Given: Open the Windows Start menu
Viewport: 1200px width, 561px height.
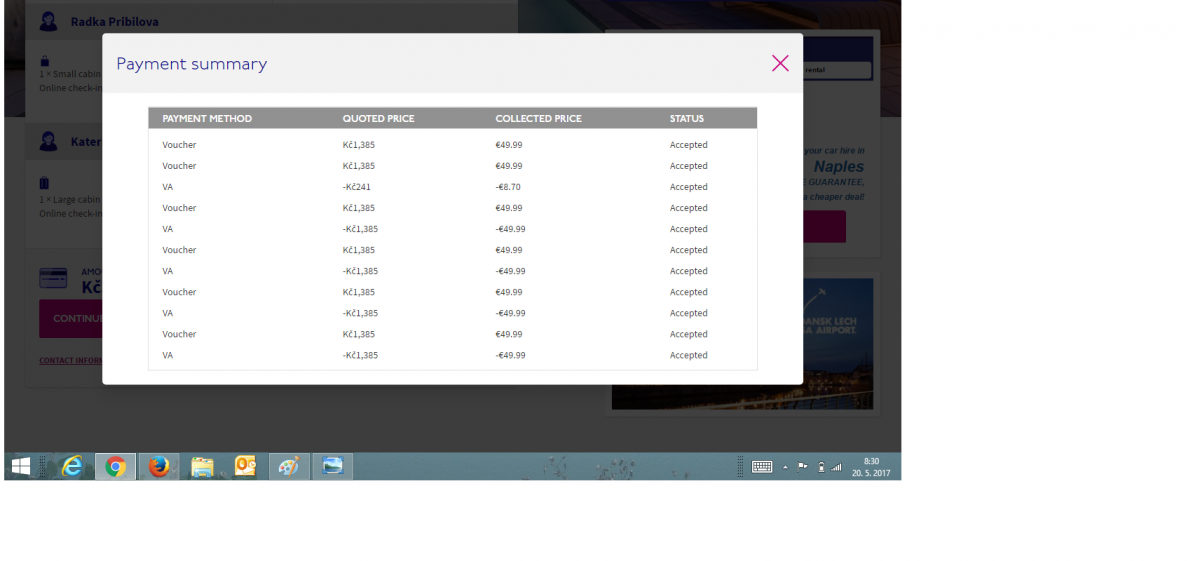Looking at the screenshot, I should [21, 466].
